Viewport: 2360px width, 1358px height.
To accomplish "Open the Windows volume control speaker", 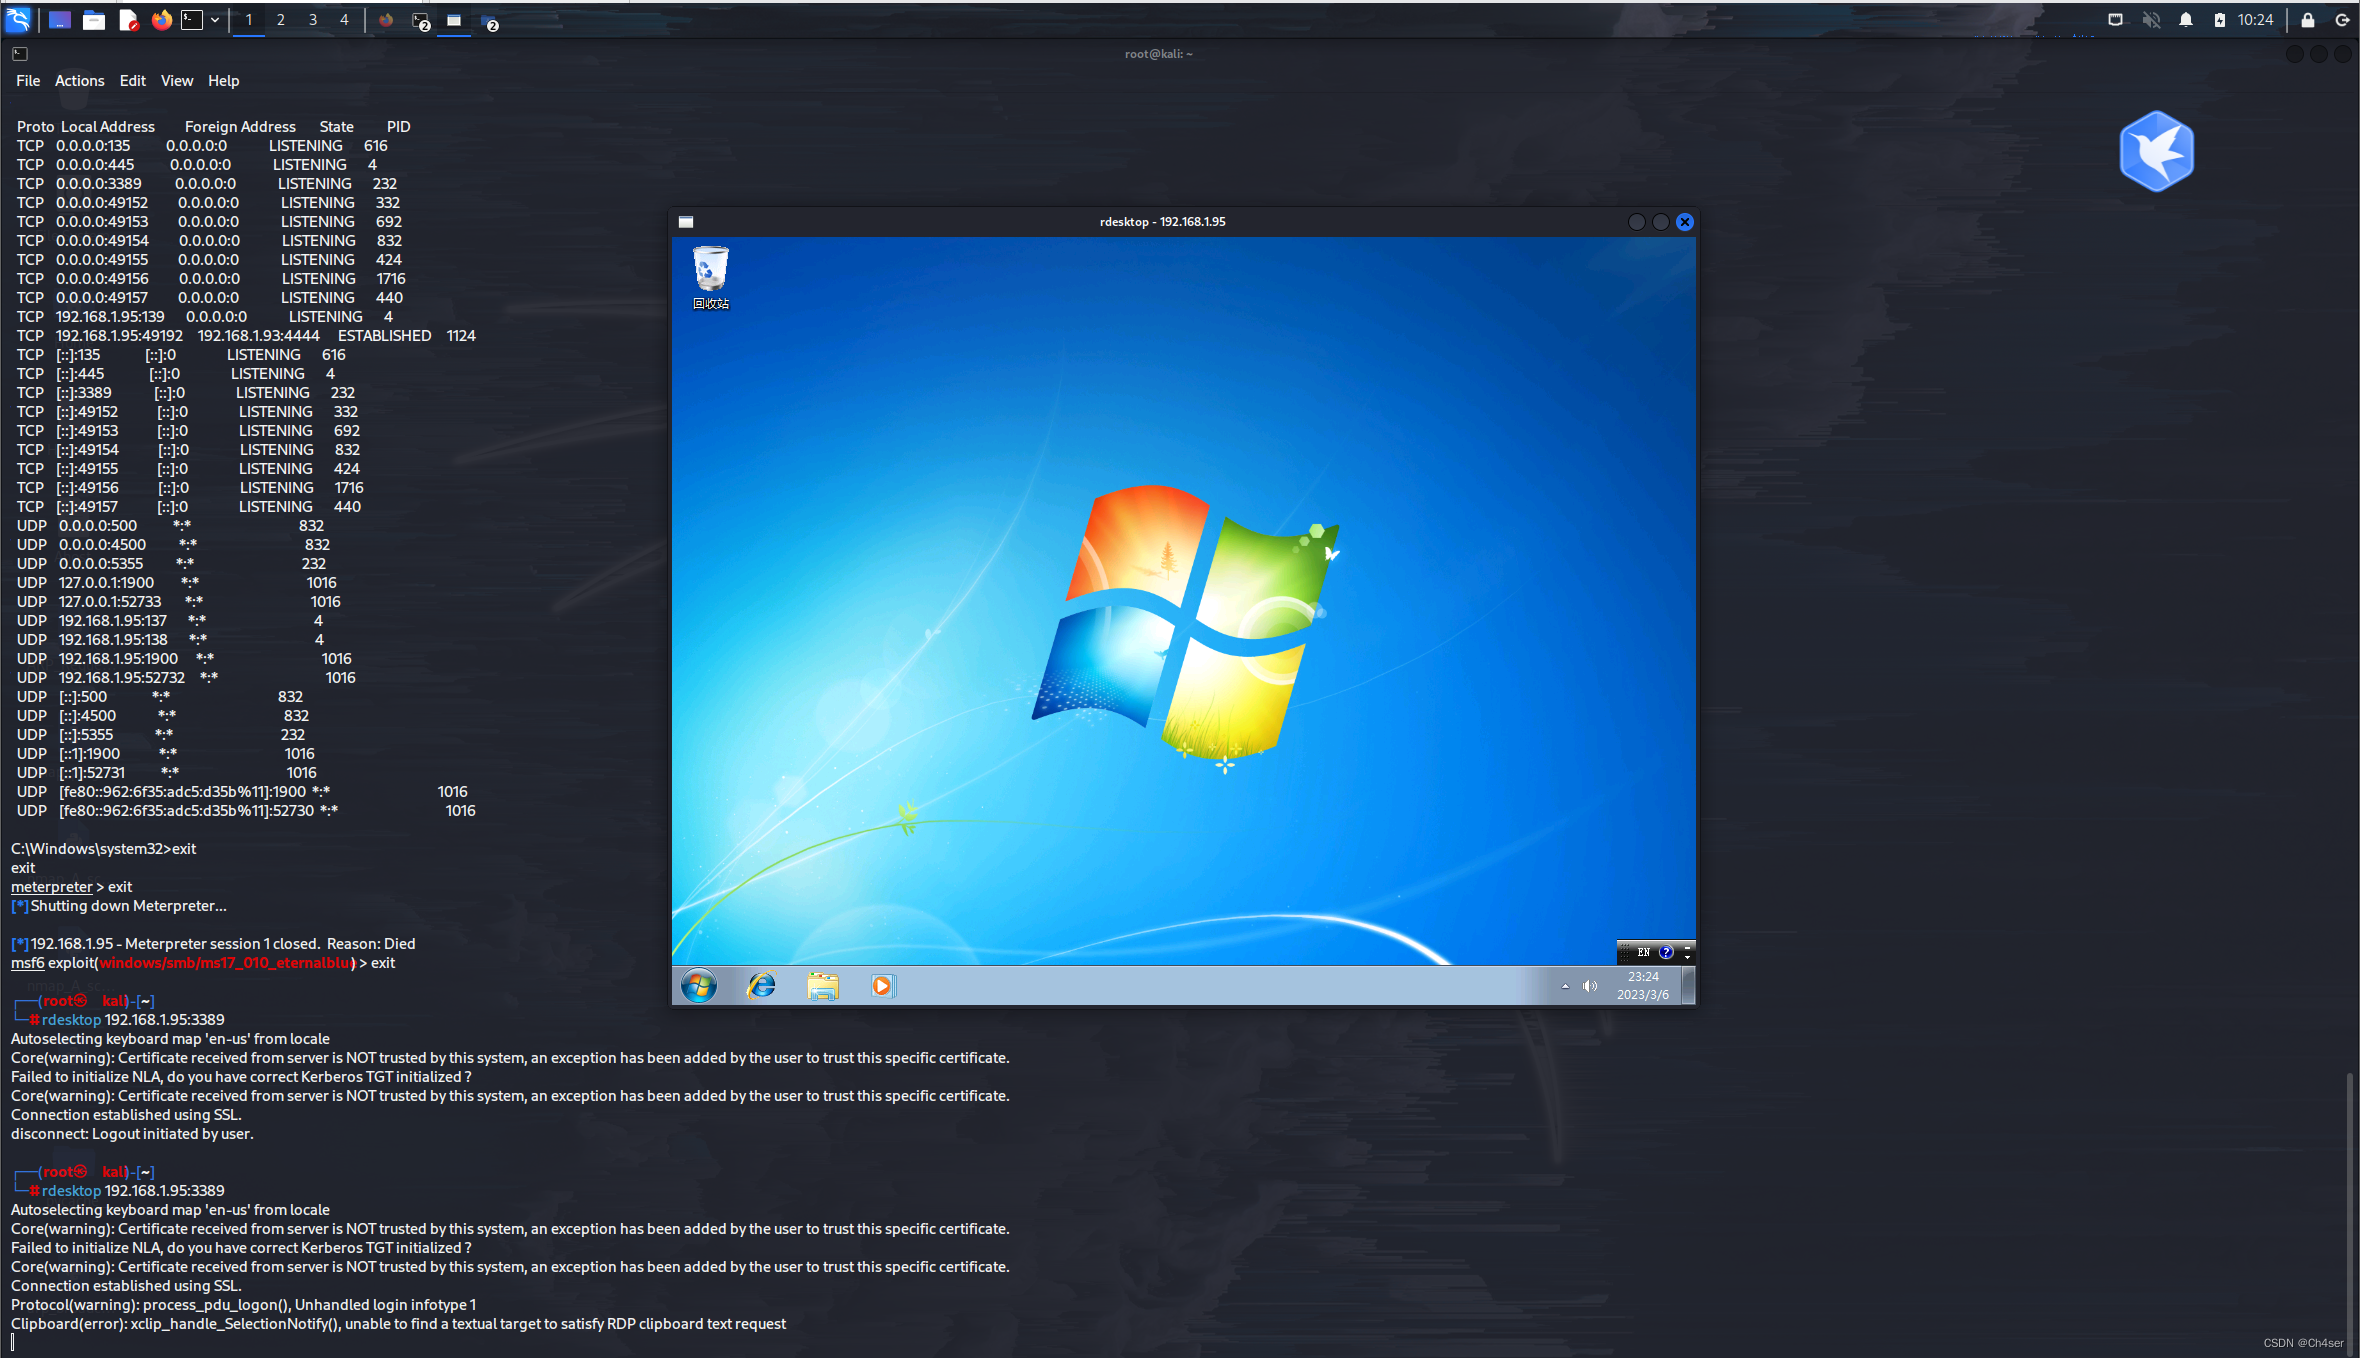I will (1589, 986).
